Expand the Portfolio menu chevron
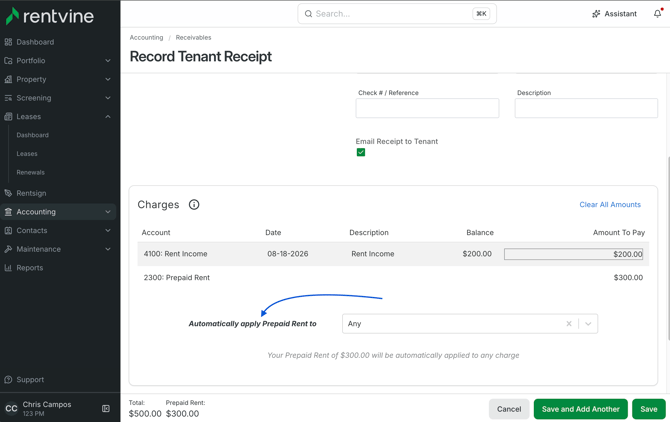670x422 pixels. 108,61
